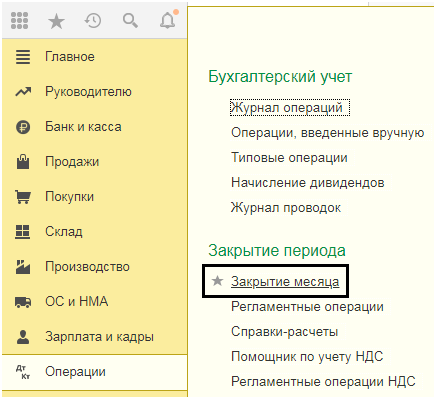Image resolution: width=436 pixels, height=399 pixels.
Task: Toggle favorite star next to Закрытие месяца
Action: tap(217, 281)
